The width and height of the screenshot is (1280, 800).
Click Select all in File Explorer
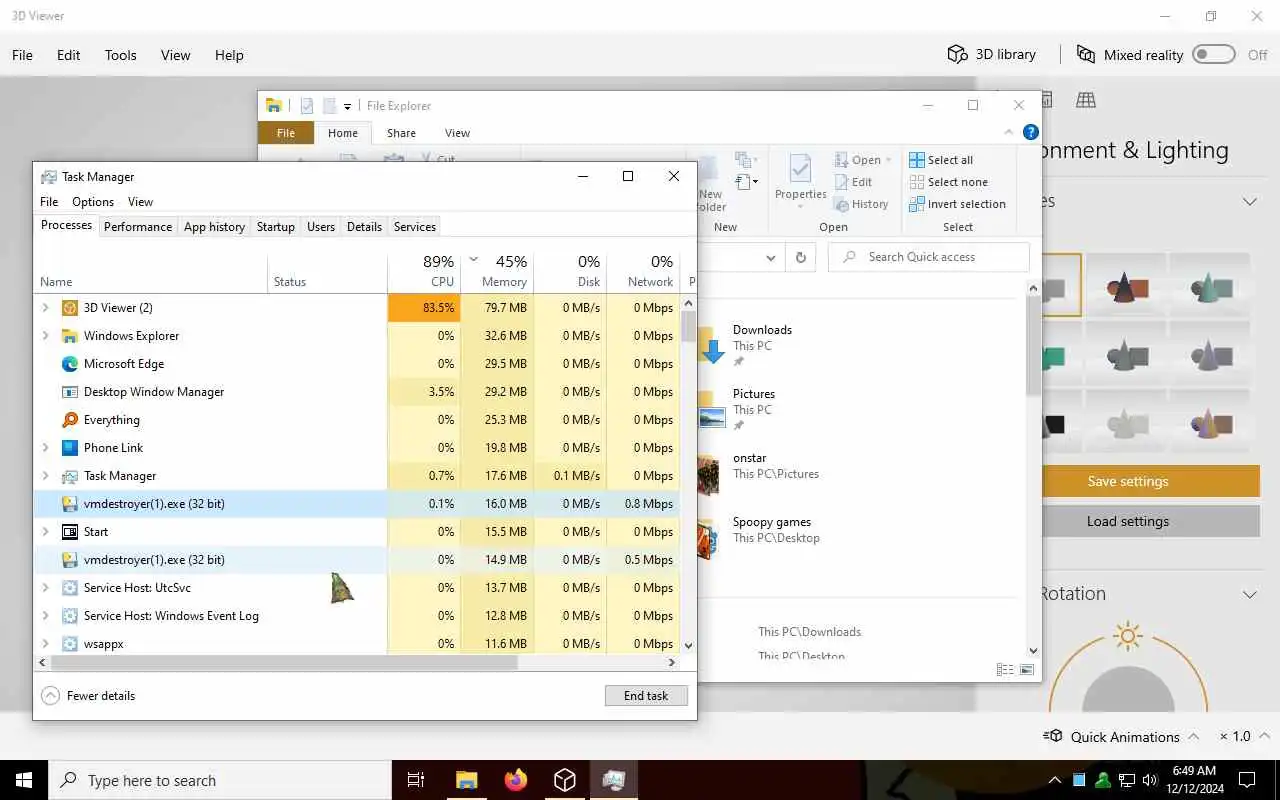[940, 160]
